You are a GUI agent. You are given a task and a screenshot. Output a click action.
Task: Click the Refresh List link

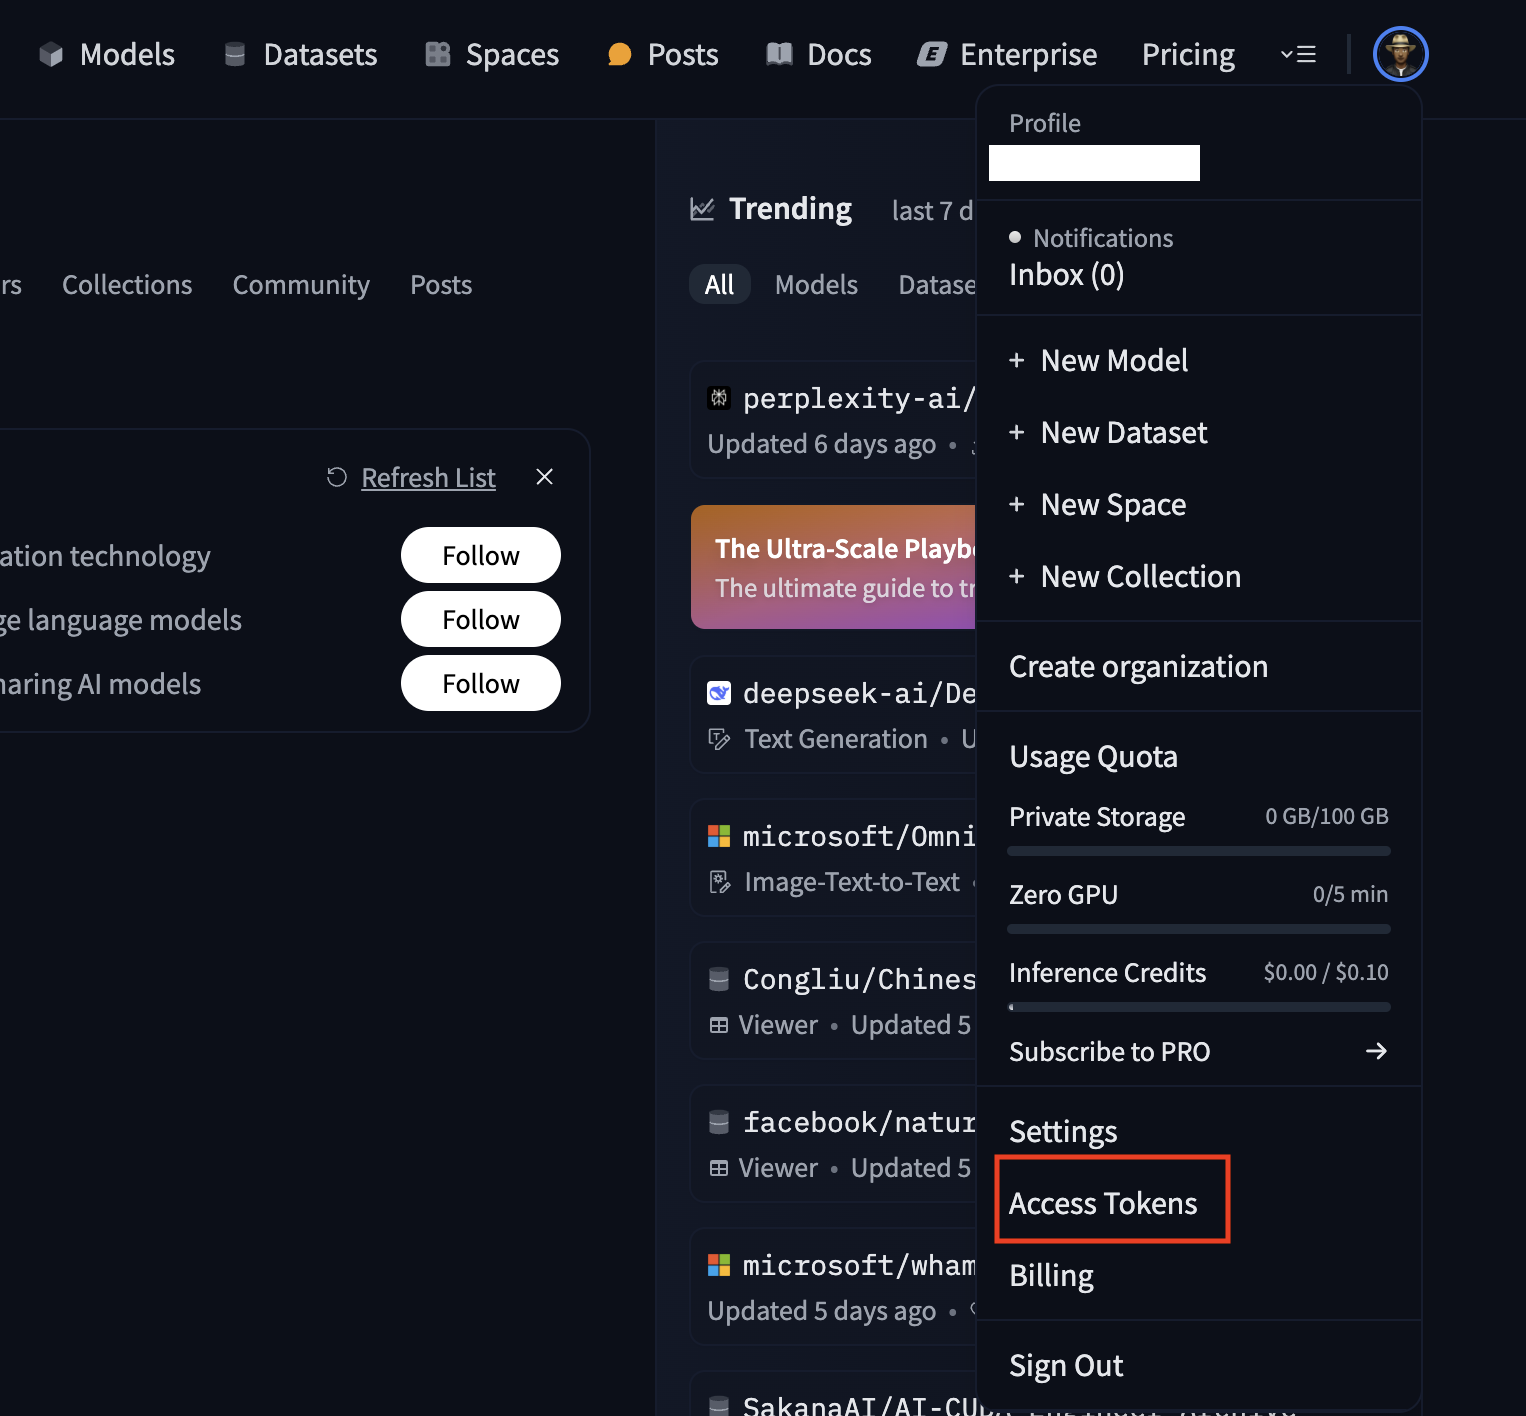[x=428, y=478]
